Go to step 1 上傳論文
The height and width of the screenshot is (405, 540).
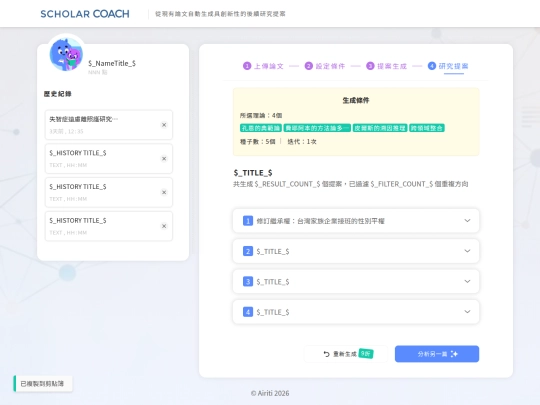[x=263, y=66]
